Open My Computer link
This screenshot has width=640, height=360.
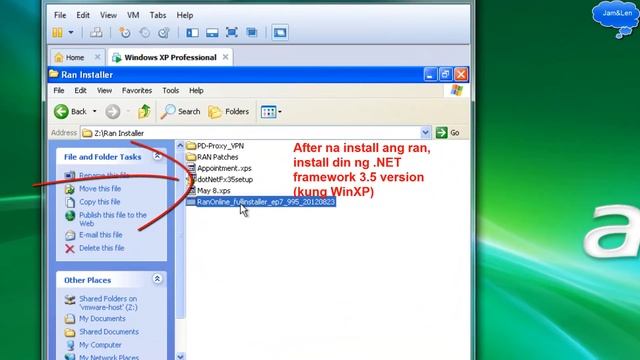pyautogui.click(x=100, y=345)
